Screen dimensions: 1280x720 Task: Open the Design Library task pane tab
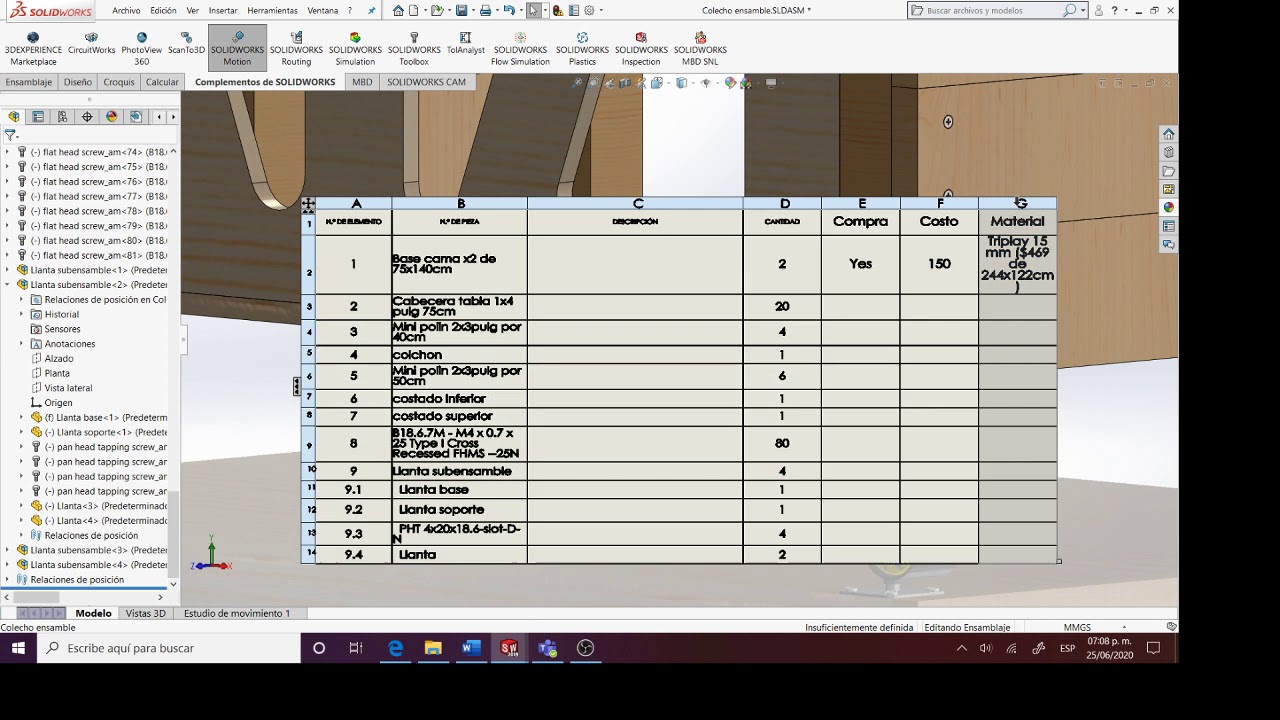[x=1168, y=152]
